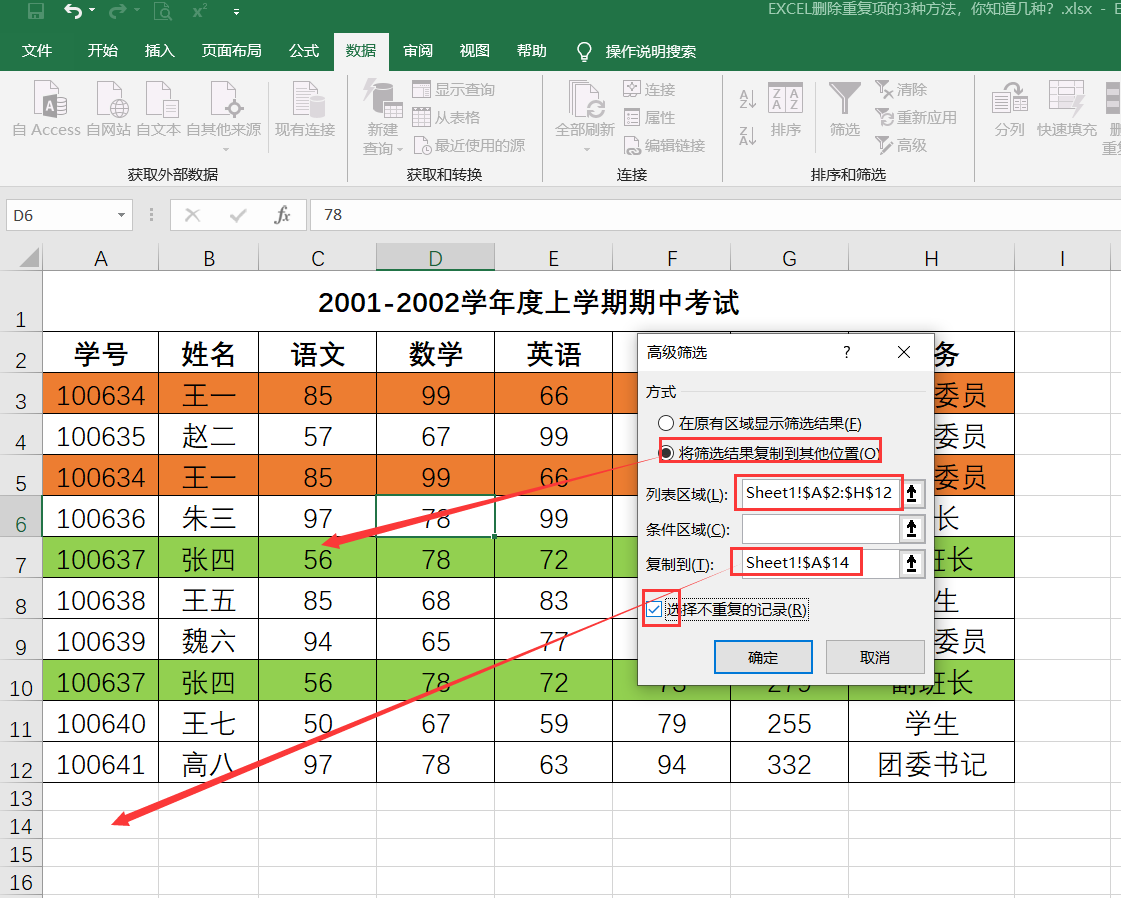Sort ascending A to Z icon
The height and width of the screenshot is (898, 1121).
[x=748, y=99]
